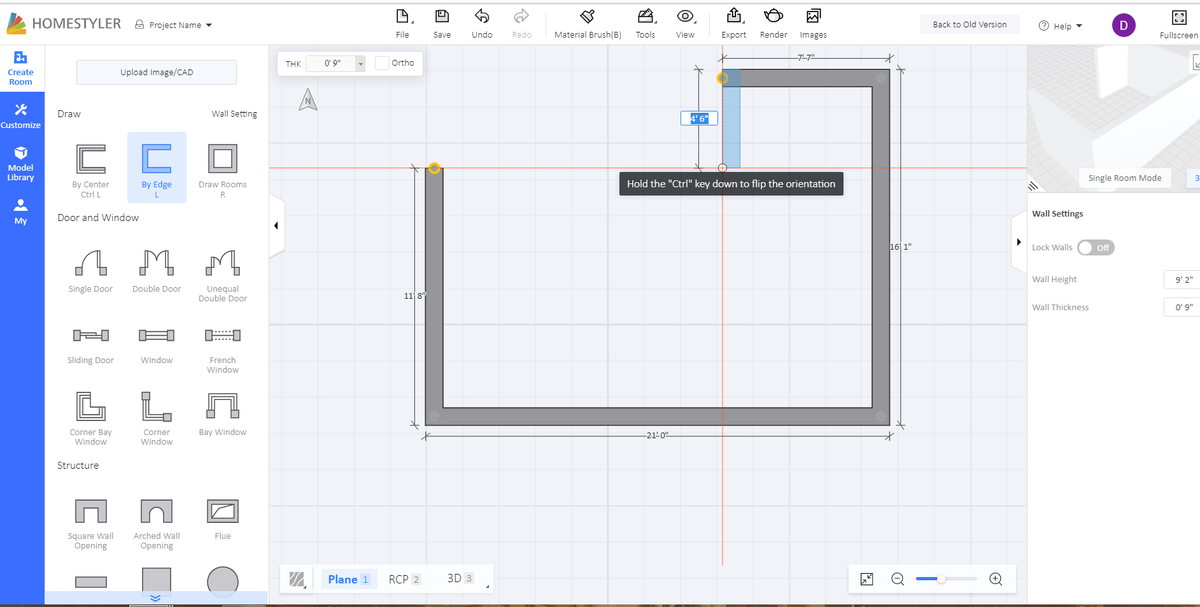Screen dimensions: 1200x607
Task: Open the Render teapot icon
Action: [x=773, y=16]
